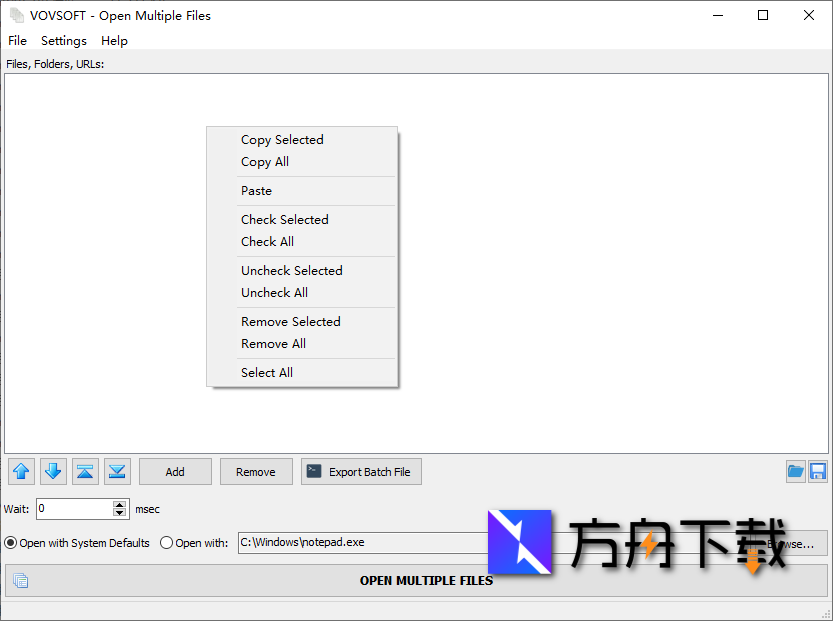Screen dimensions: 833x621
Task: Move selected item to top of list
Action: coord(85,471)
